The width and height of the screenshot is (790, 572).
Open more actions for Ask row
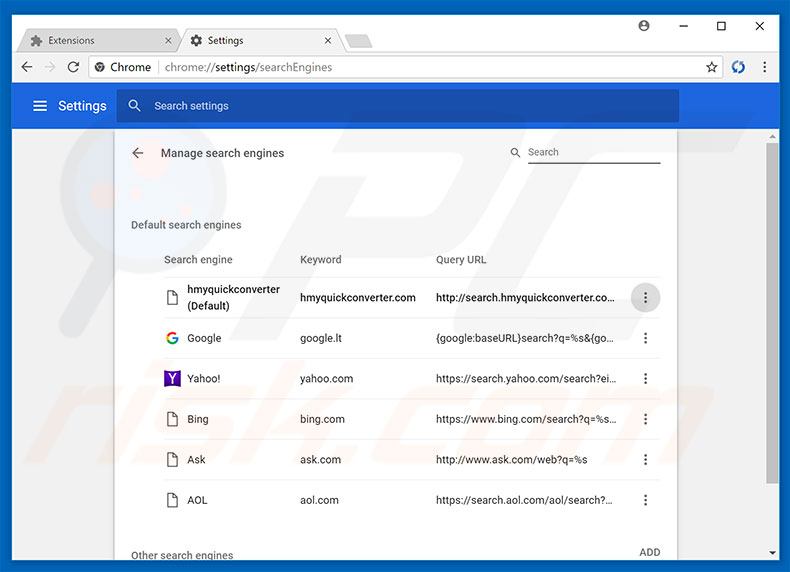click(645, 460)
